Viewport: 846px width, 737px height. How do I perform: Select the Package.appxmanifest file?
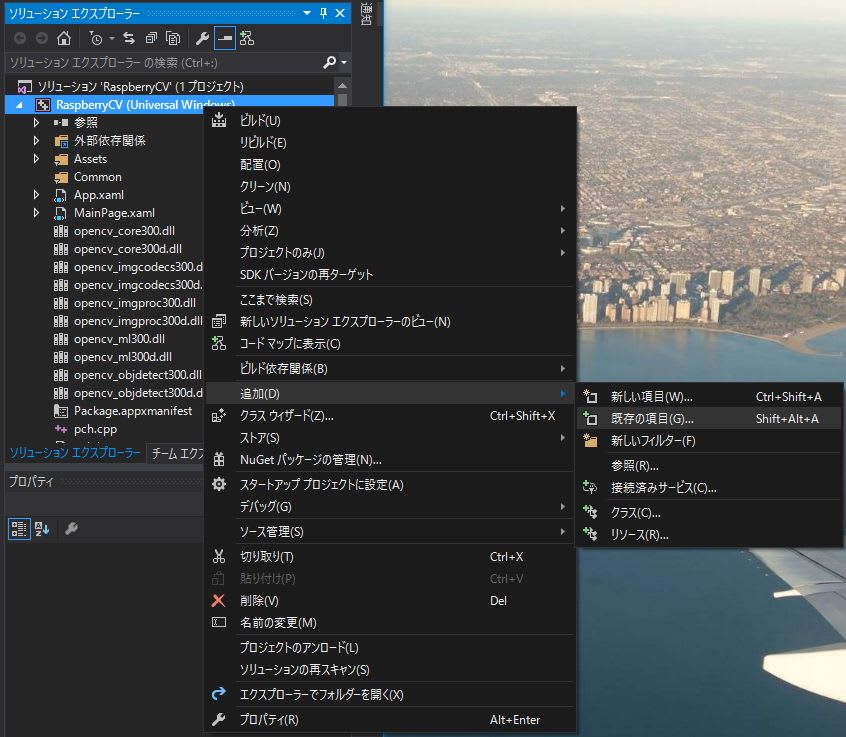tap(132, 411)
